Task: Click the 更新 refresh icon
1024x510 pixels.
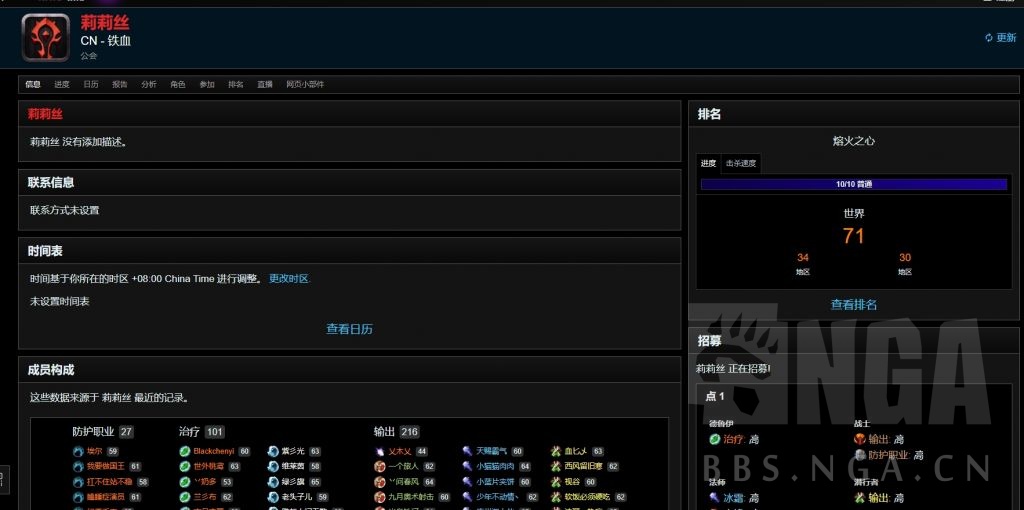Action: 988,38
